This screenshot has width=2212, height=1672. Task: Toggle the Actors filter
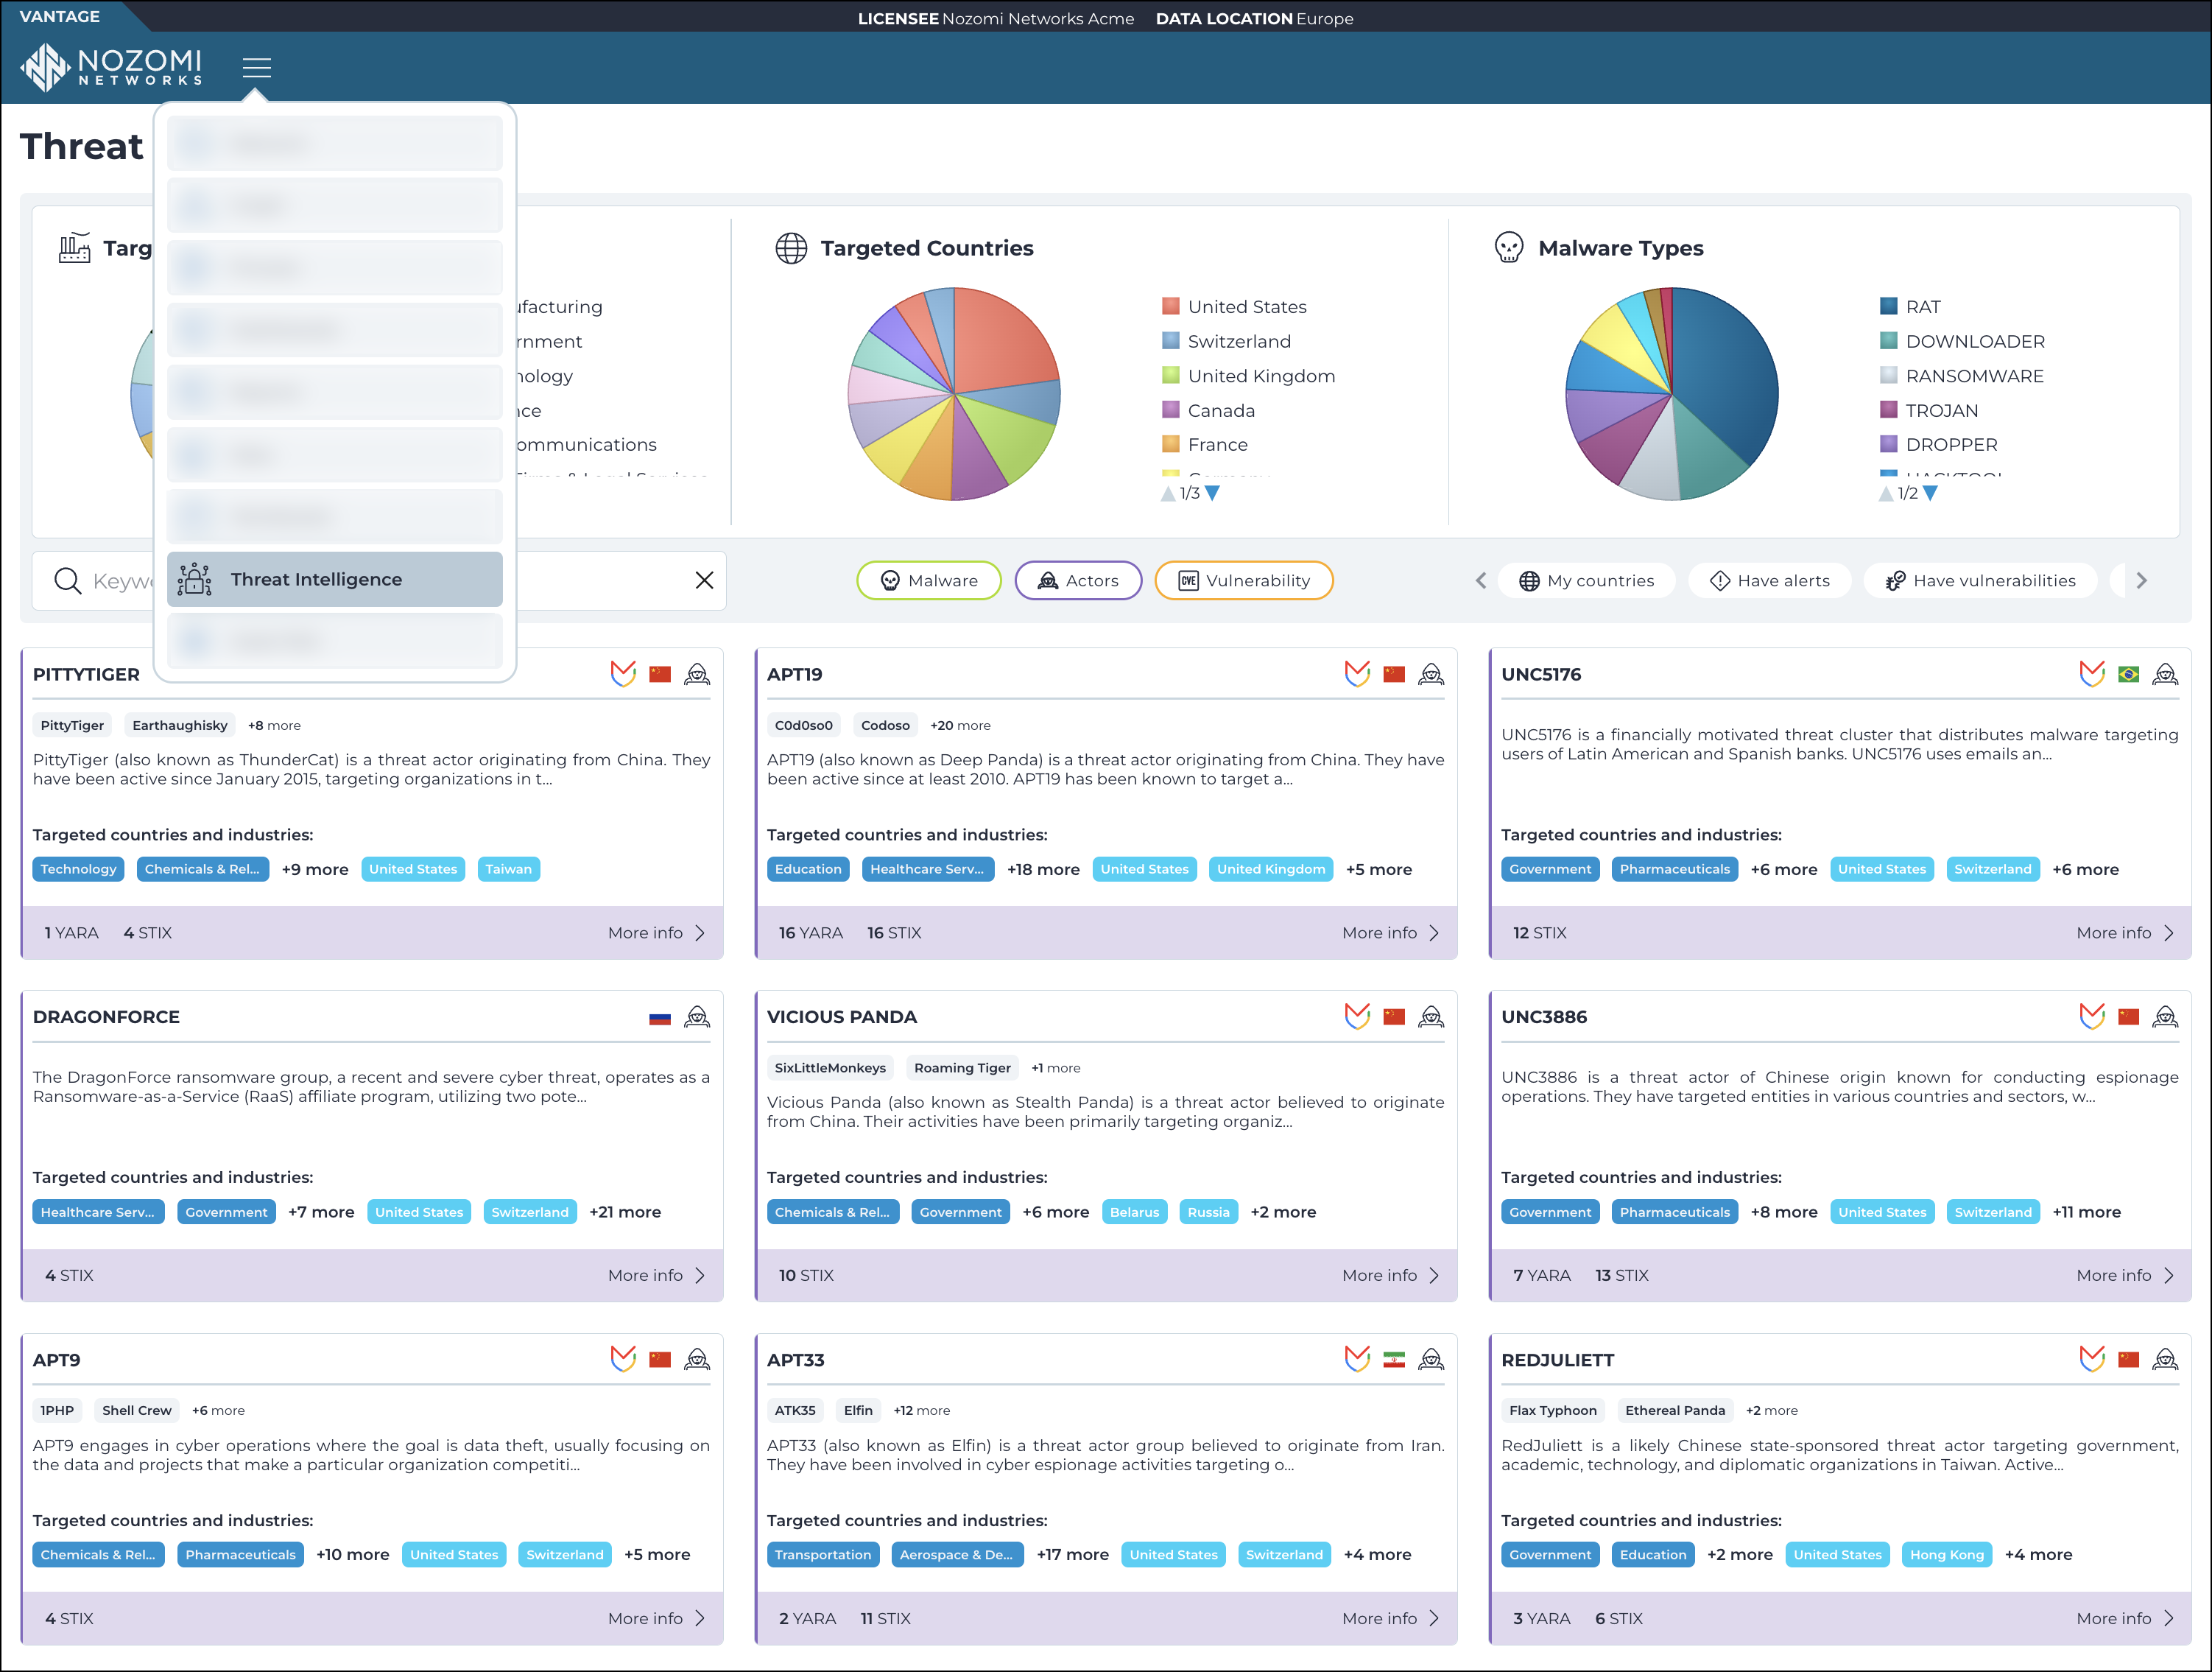click(1078, 580)
